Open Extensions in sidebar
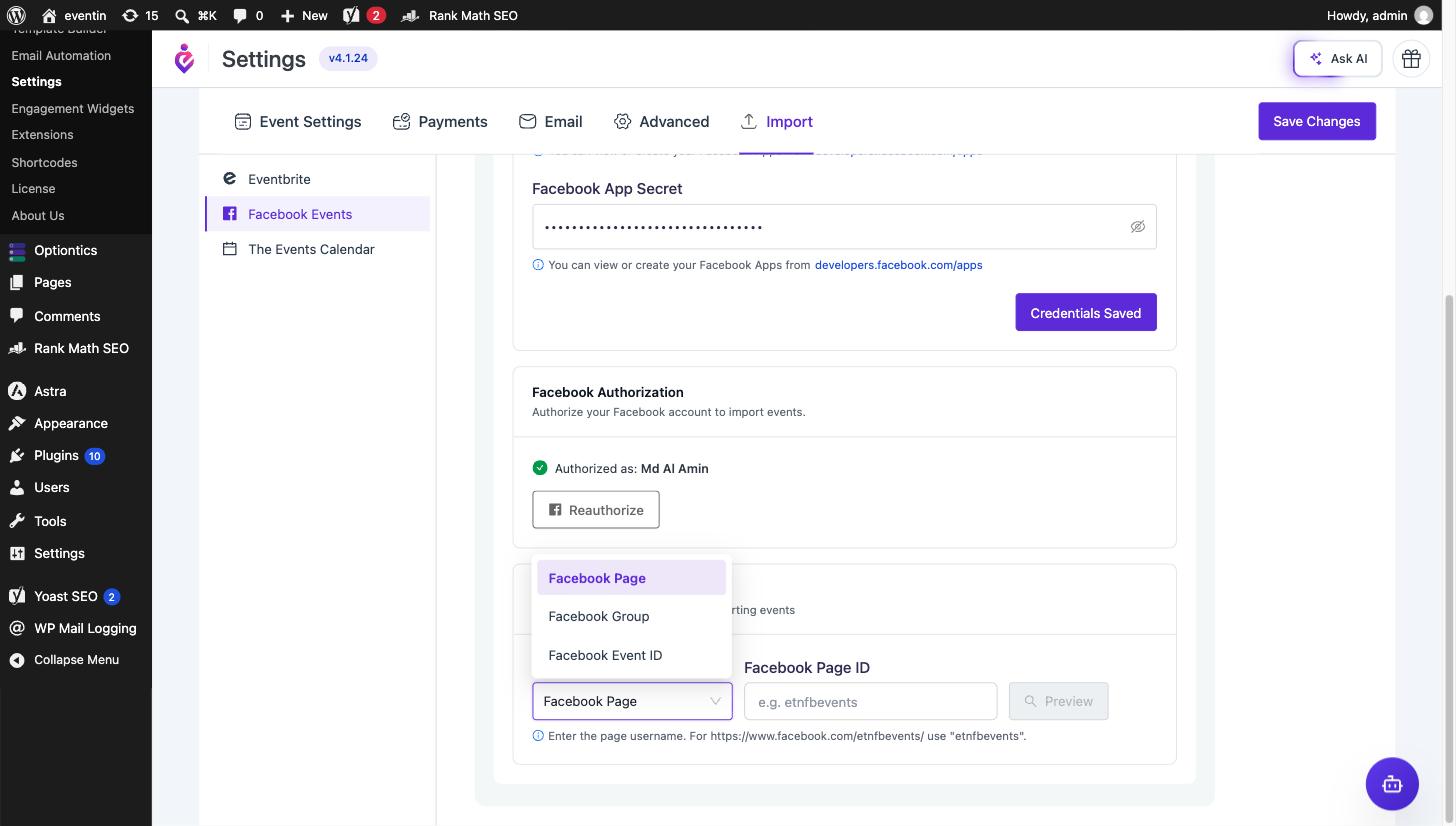Screen dimensions: 1456x826 point(42,134)
